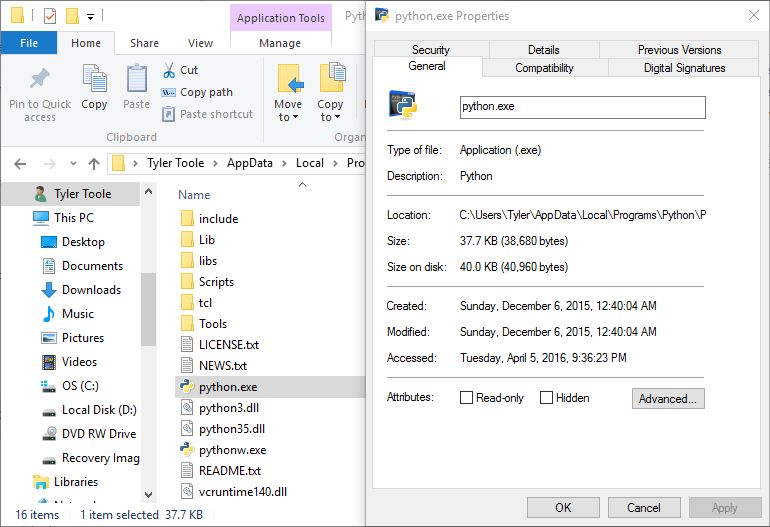Open the recent locations dropdown chevron
Screen dimensions: 770x527
click(x=73, y=164)
